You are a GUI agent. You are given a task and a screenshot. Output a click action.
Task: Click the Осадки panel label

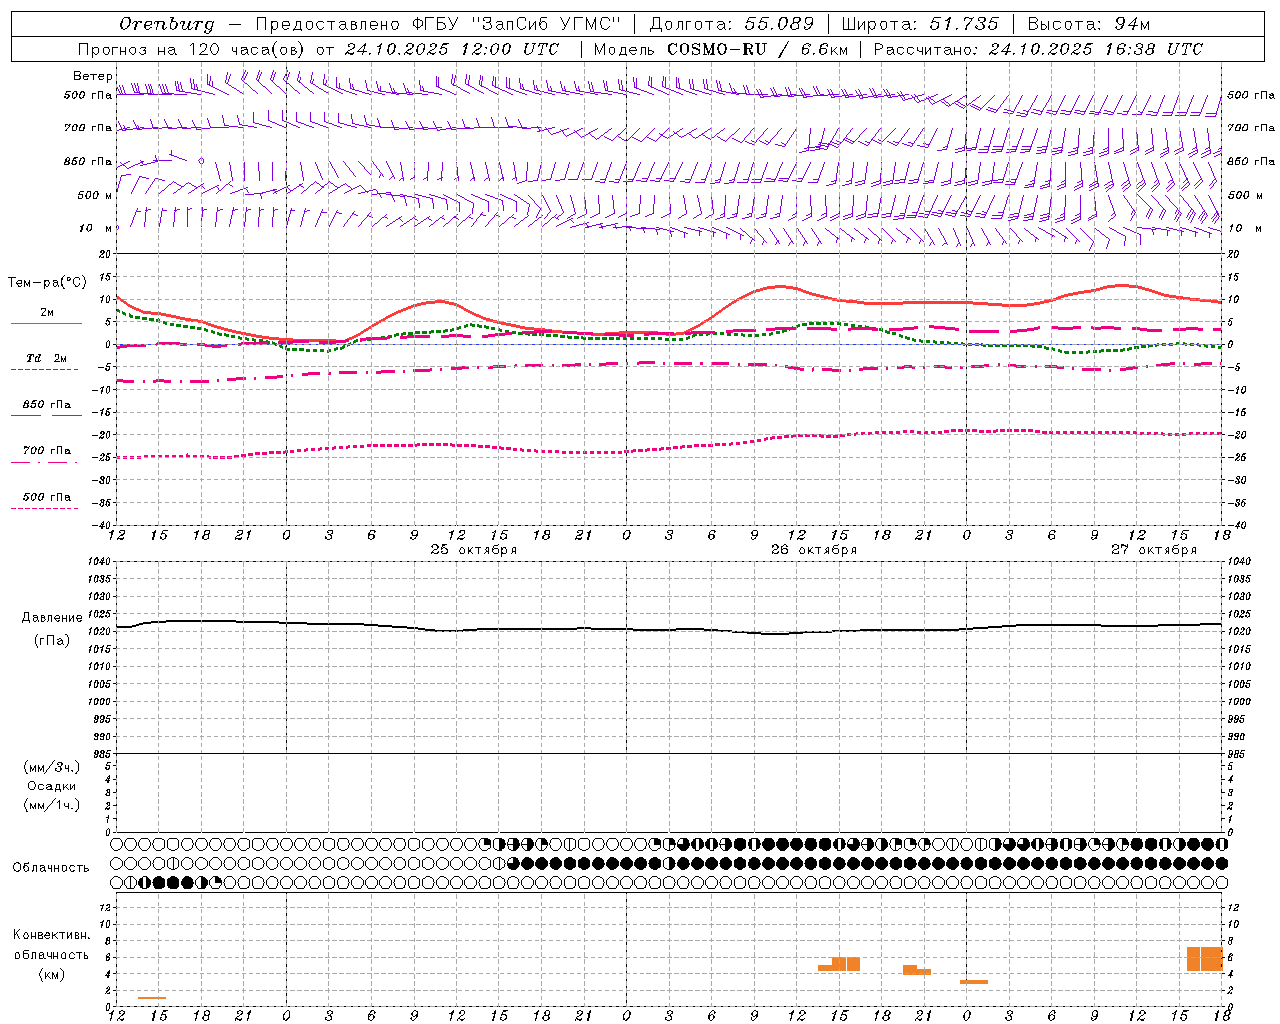(x=52, y=786)
